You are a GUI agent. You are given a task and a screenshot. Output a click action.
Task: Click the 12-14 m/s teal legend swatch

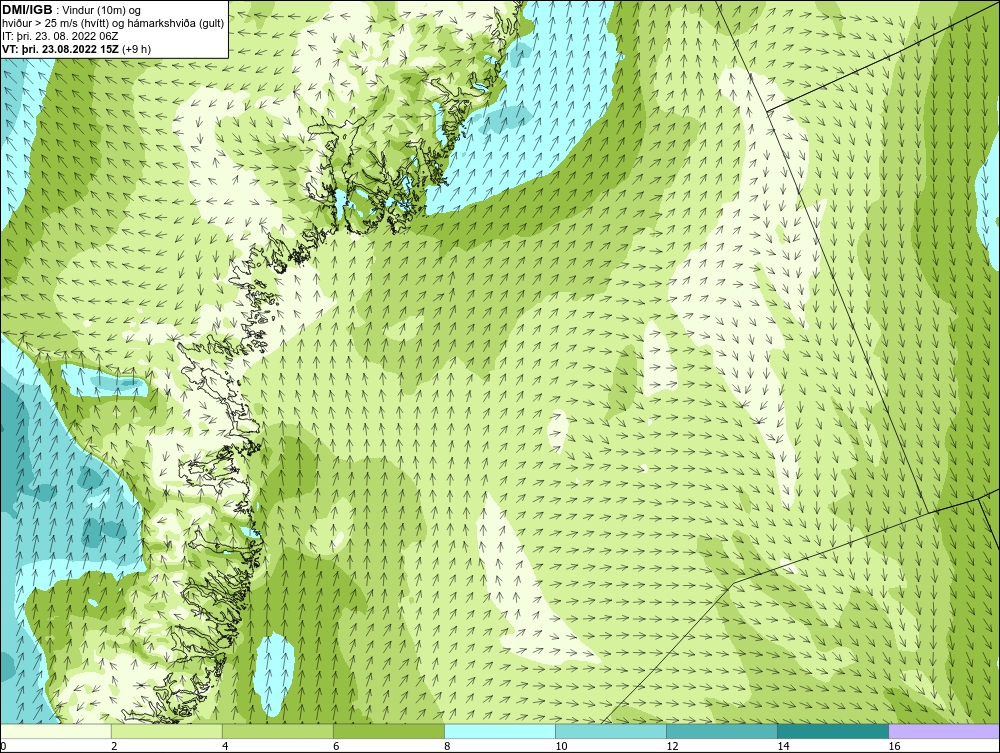tap(722, 731)
